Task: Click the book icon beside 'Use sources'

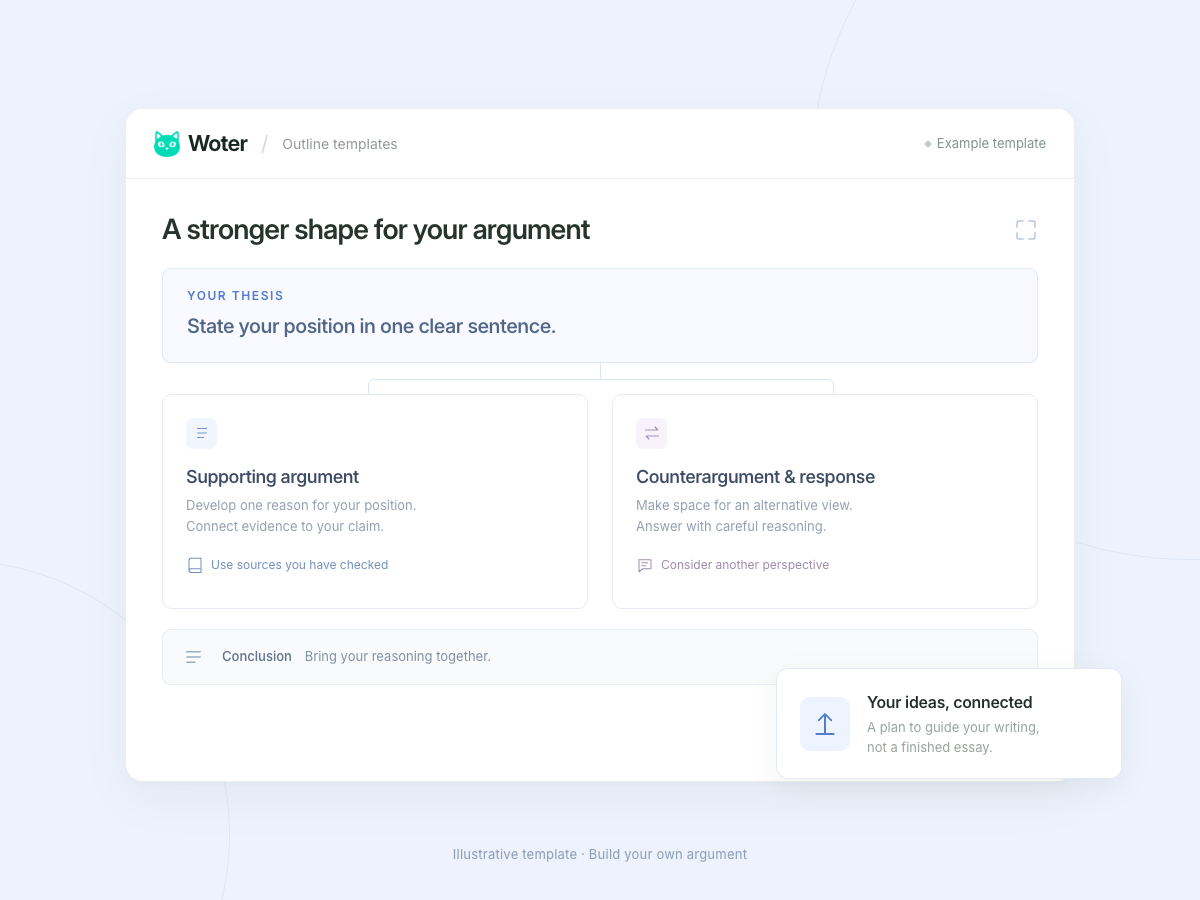Action: pyautogui.click(x=195, y=565)
